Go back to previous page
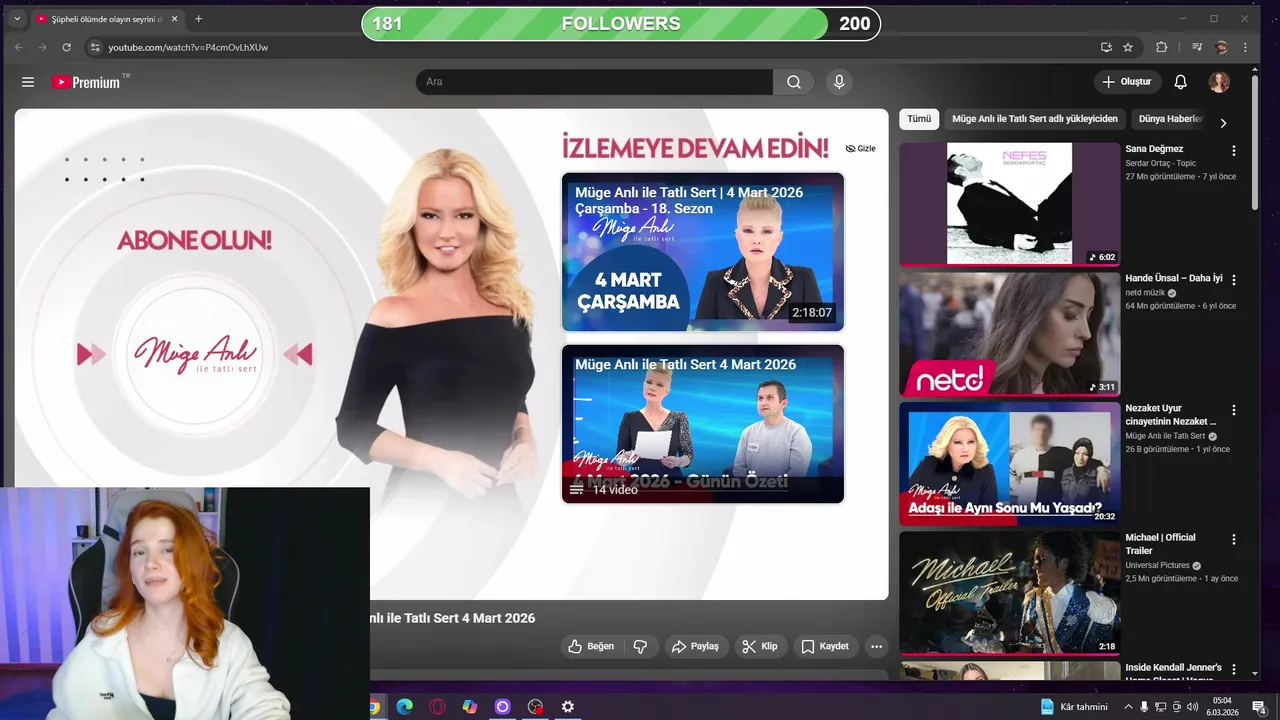 click(18, 47)
